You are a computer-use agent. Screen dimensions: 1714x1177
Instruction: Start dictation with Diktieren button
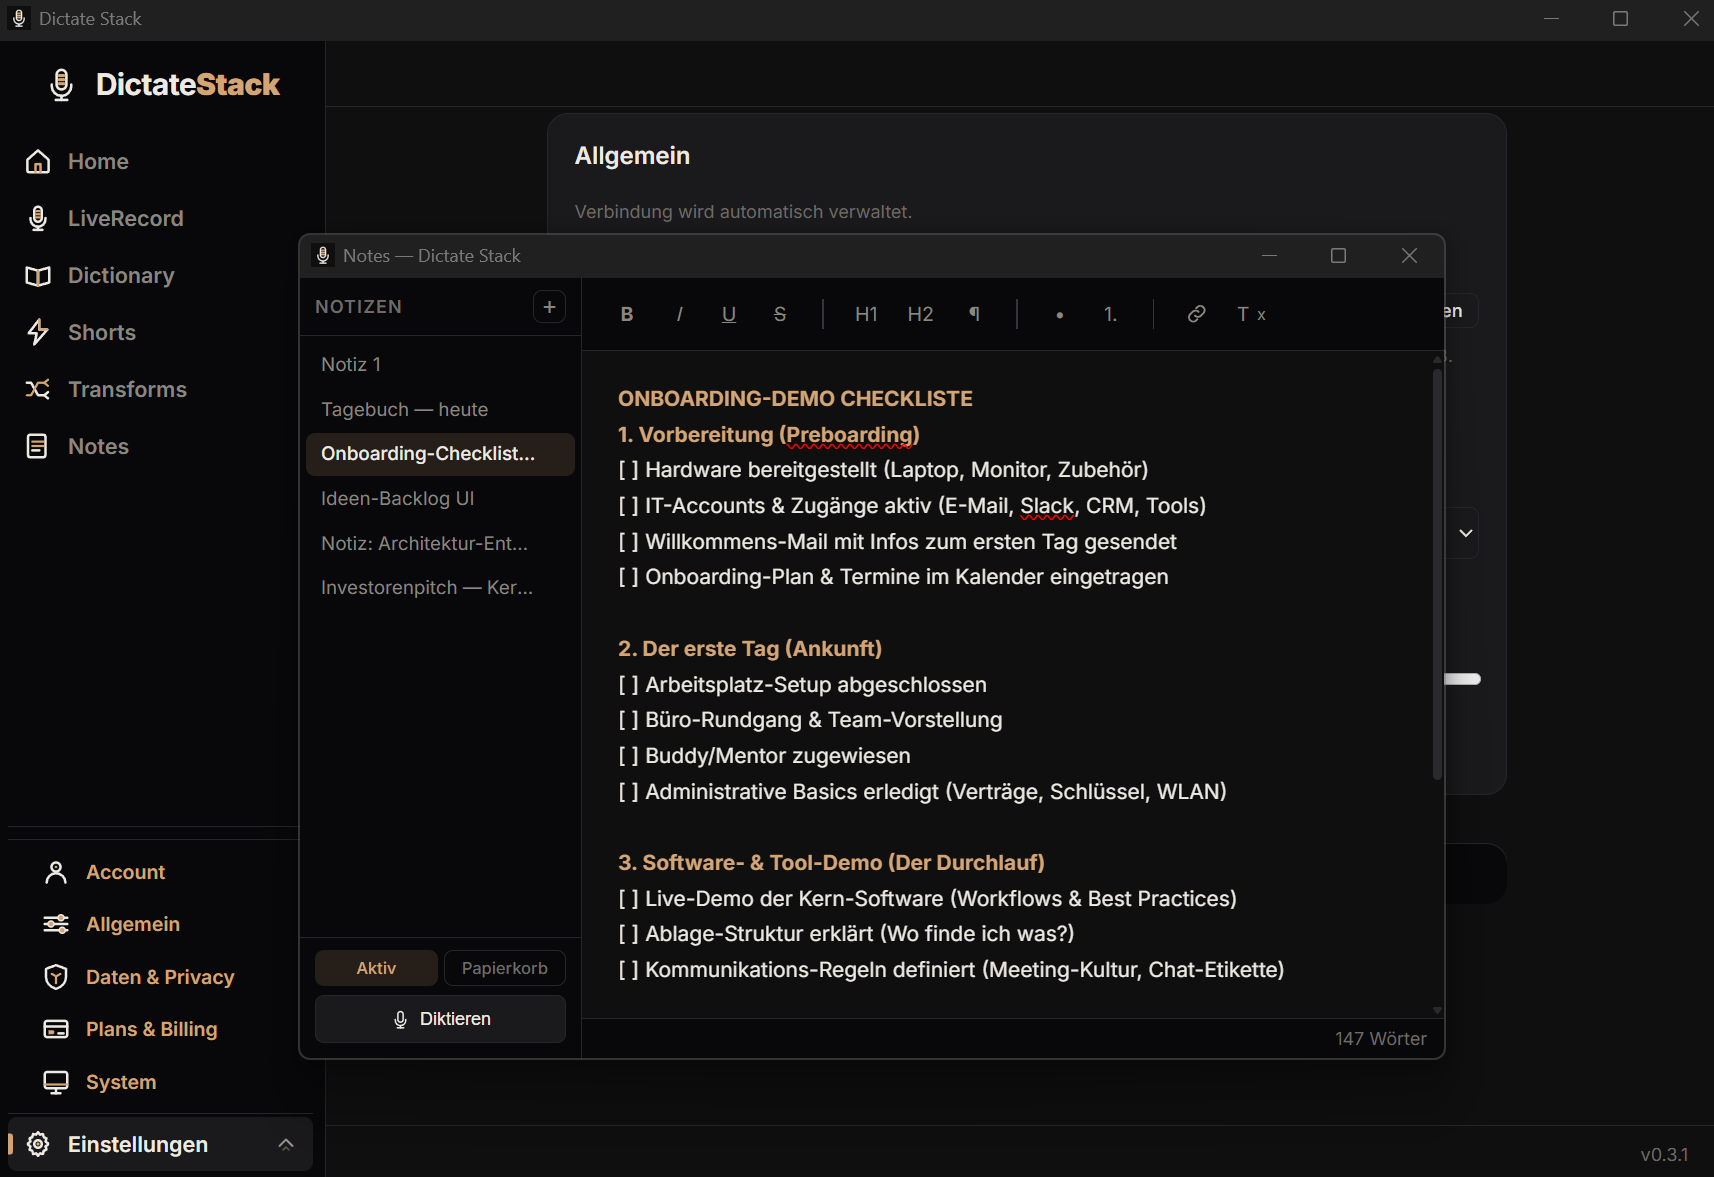click(440, 1019)
